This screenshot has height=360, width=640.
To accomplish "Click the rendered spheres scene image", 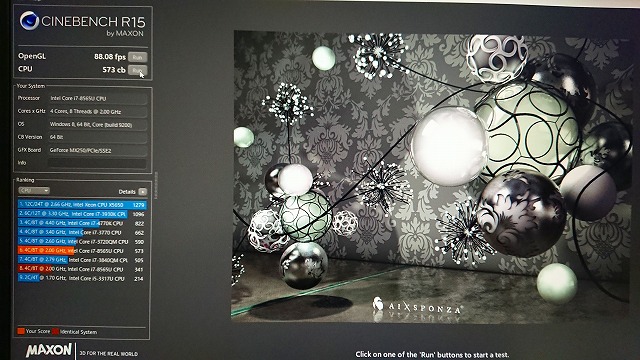I will click(431, 176).
